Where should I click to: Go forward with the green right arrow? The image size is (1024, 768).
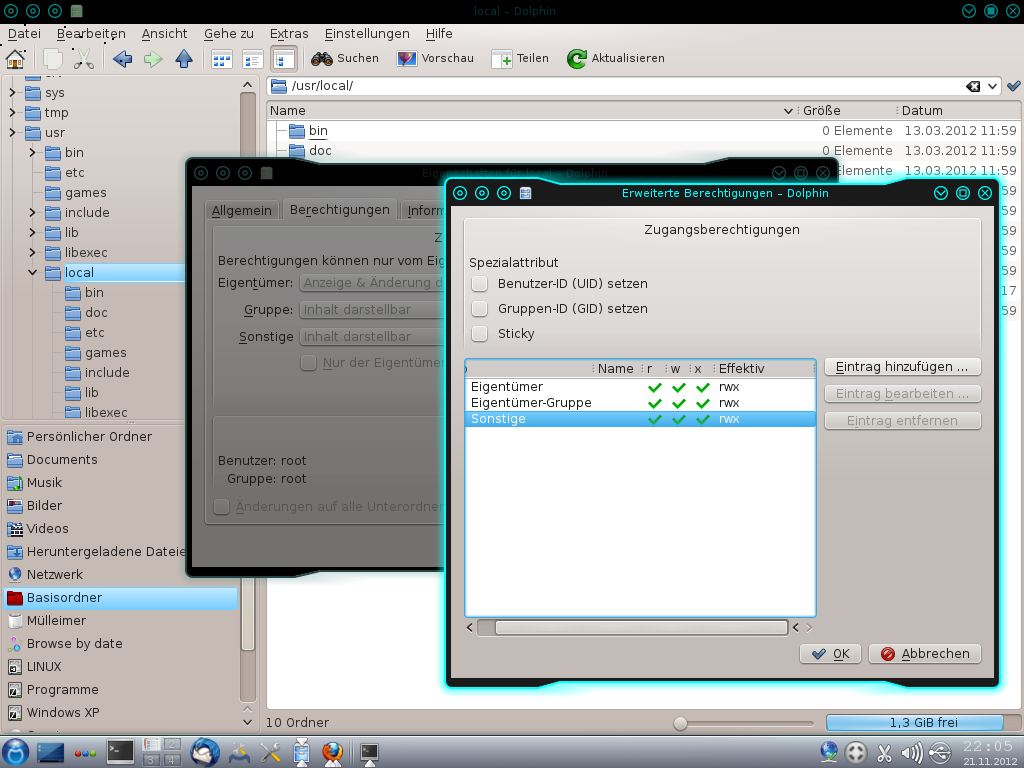[x=153, y=59]
